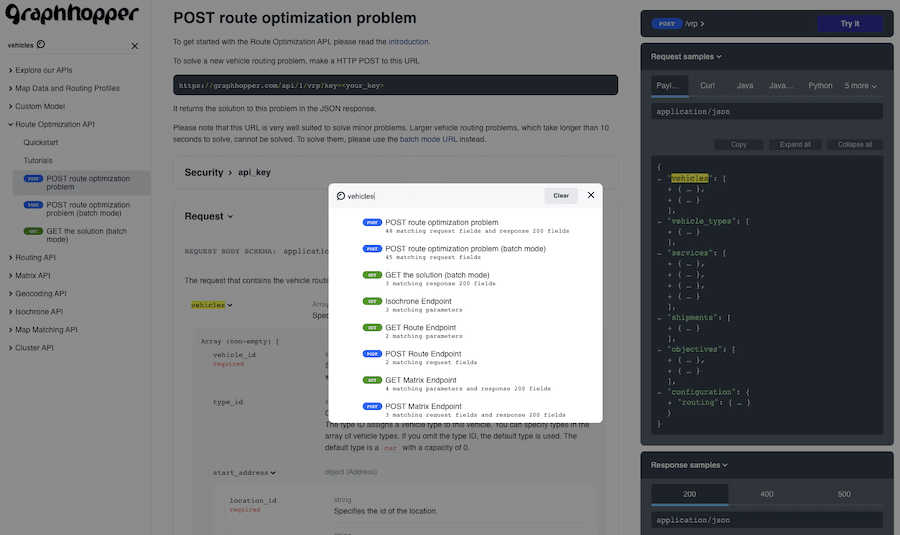Viewport: 900px width, 535px height.
Task: Click the Try it button
Action: click(849, 24)
